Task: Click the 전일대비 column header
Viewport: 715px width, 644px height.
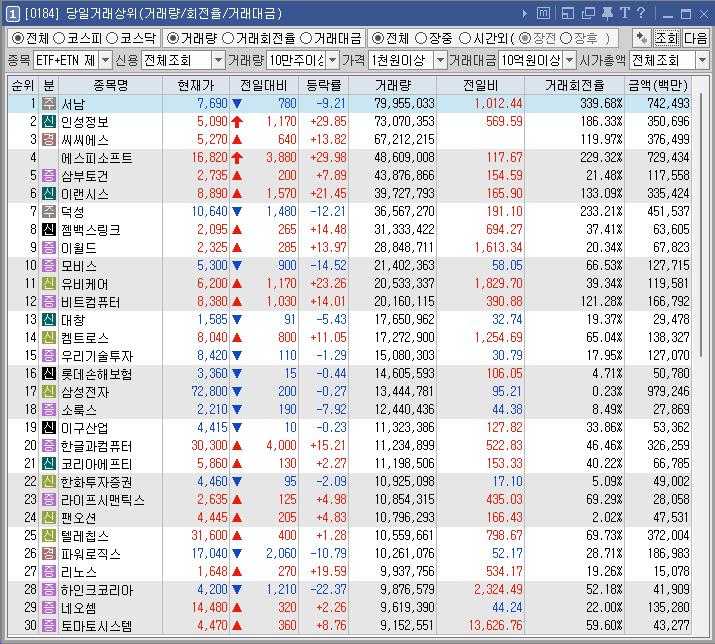Action: coord(264,85)
